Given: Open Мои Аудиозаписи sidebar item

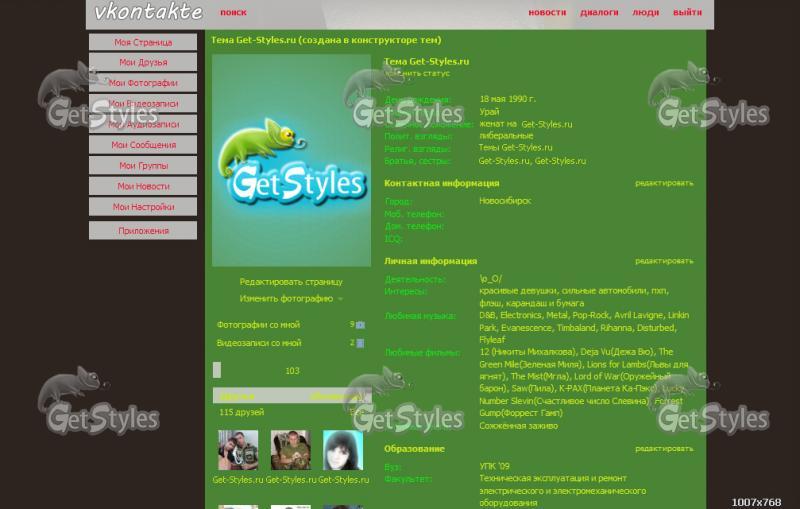Looking at the screenshot, I should click(x=143, y=124).
